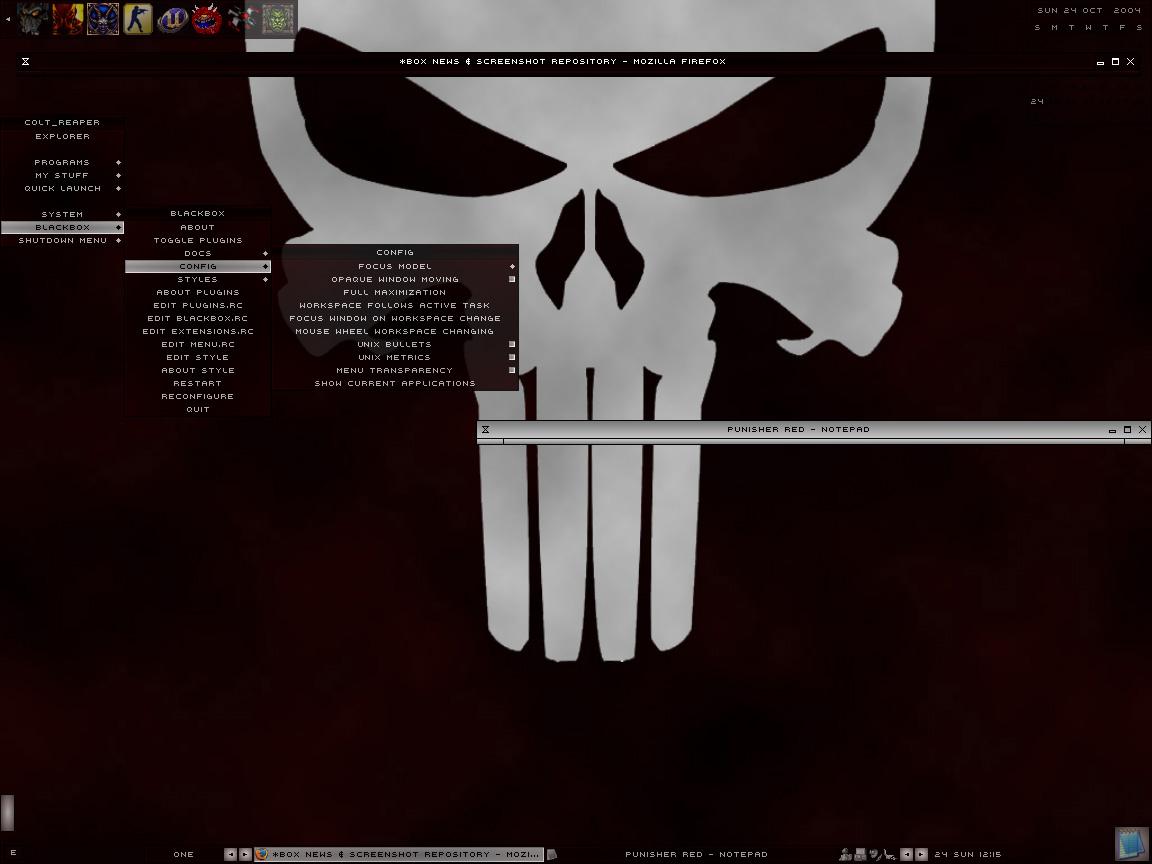Expand the Styles submenu
The height and width of the screenshot is (864, 1152).
(198, 280)
